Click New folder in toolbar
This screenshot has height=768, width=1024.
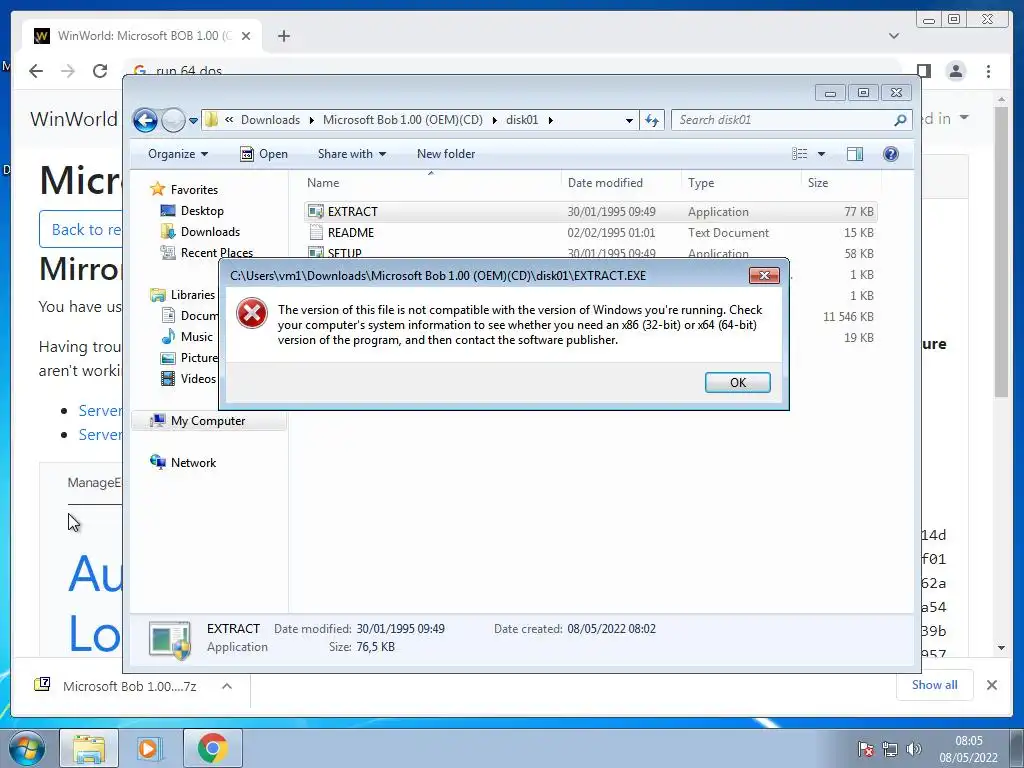[446, 154]
